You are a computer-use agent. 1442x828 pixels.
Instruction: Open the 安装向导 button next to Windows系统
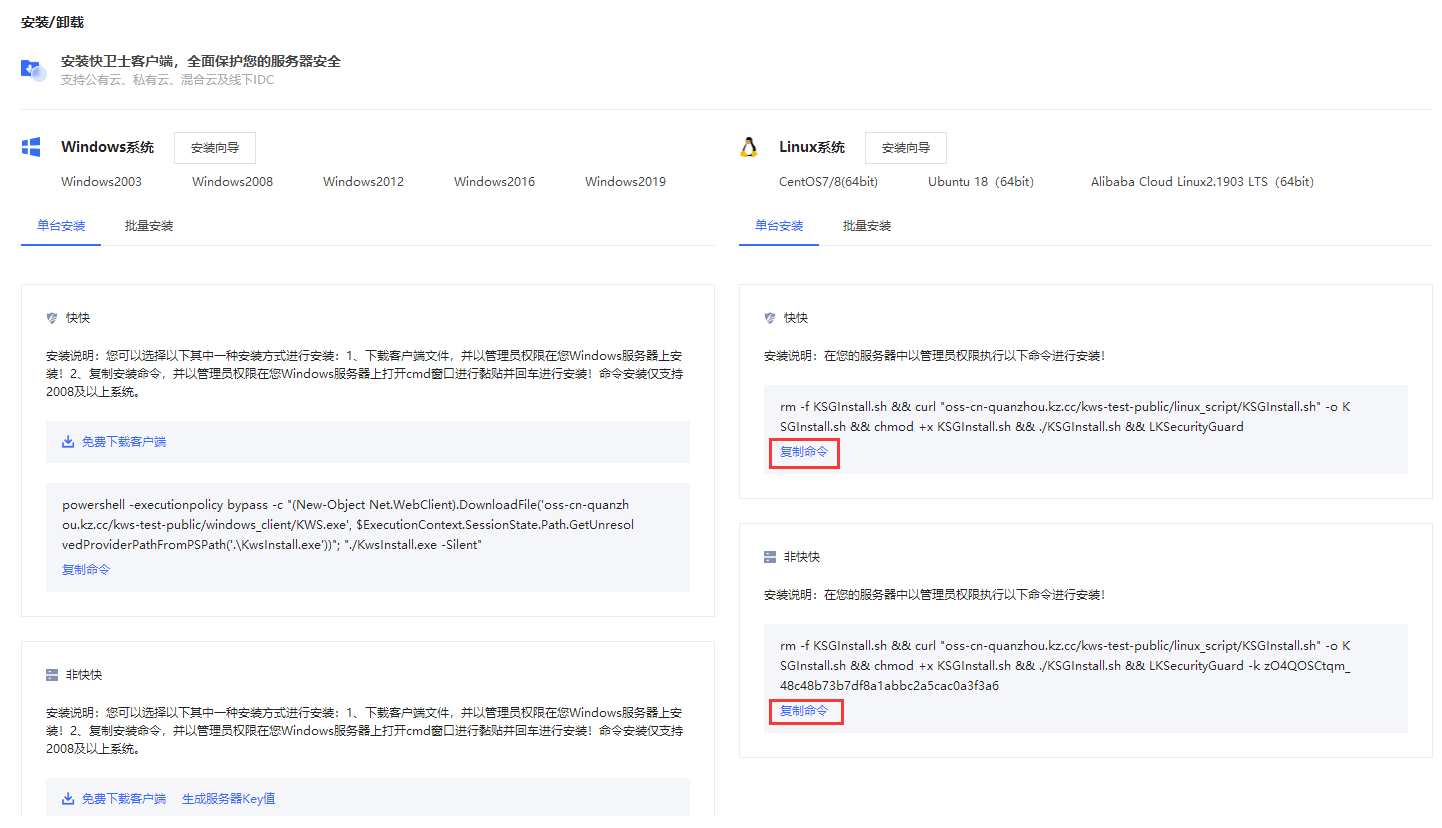tap(215, 148)
